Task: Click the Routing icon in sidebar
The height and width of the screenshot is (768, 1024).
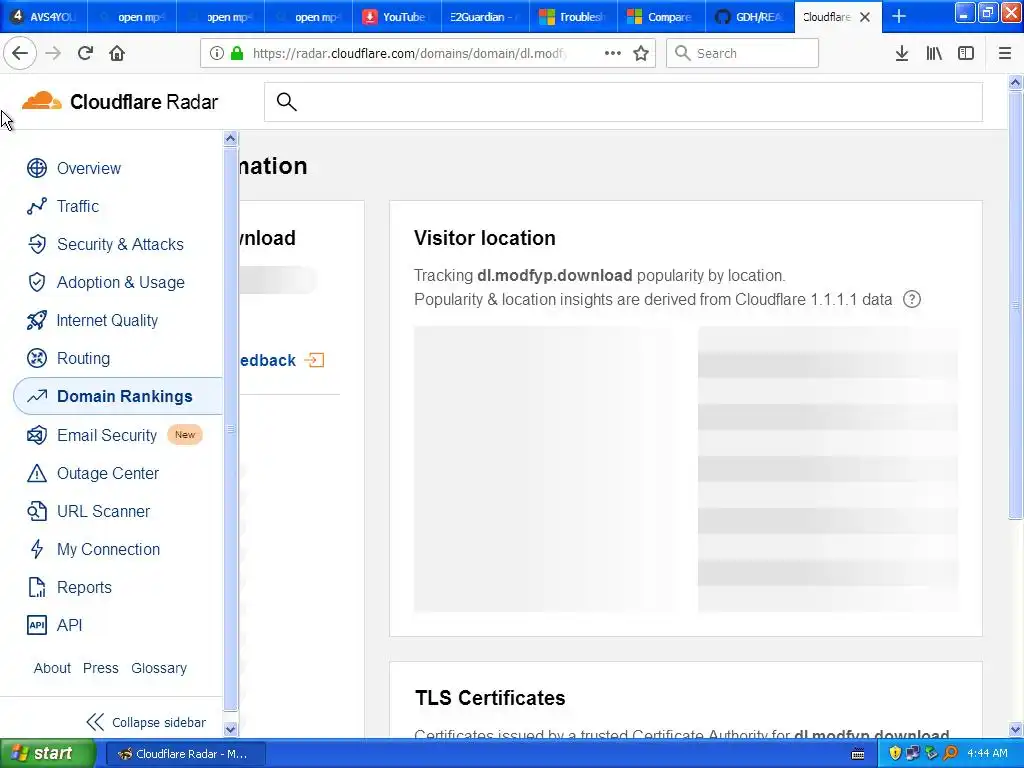Action: pyautogui.click(x=37, y=359)
